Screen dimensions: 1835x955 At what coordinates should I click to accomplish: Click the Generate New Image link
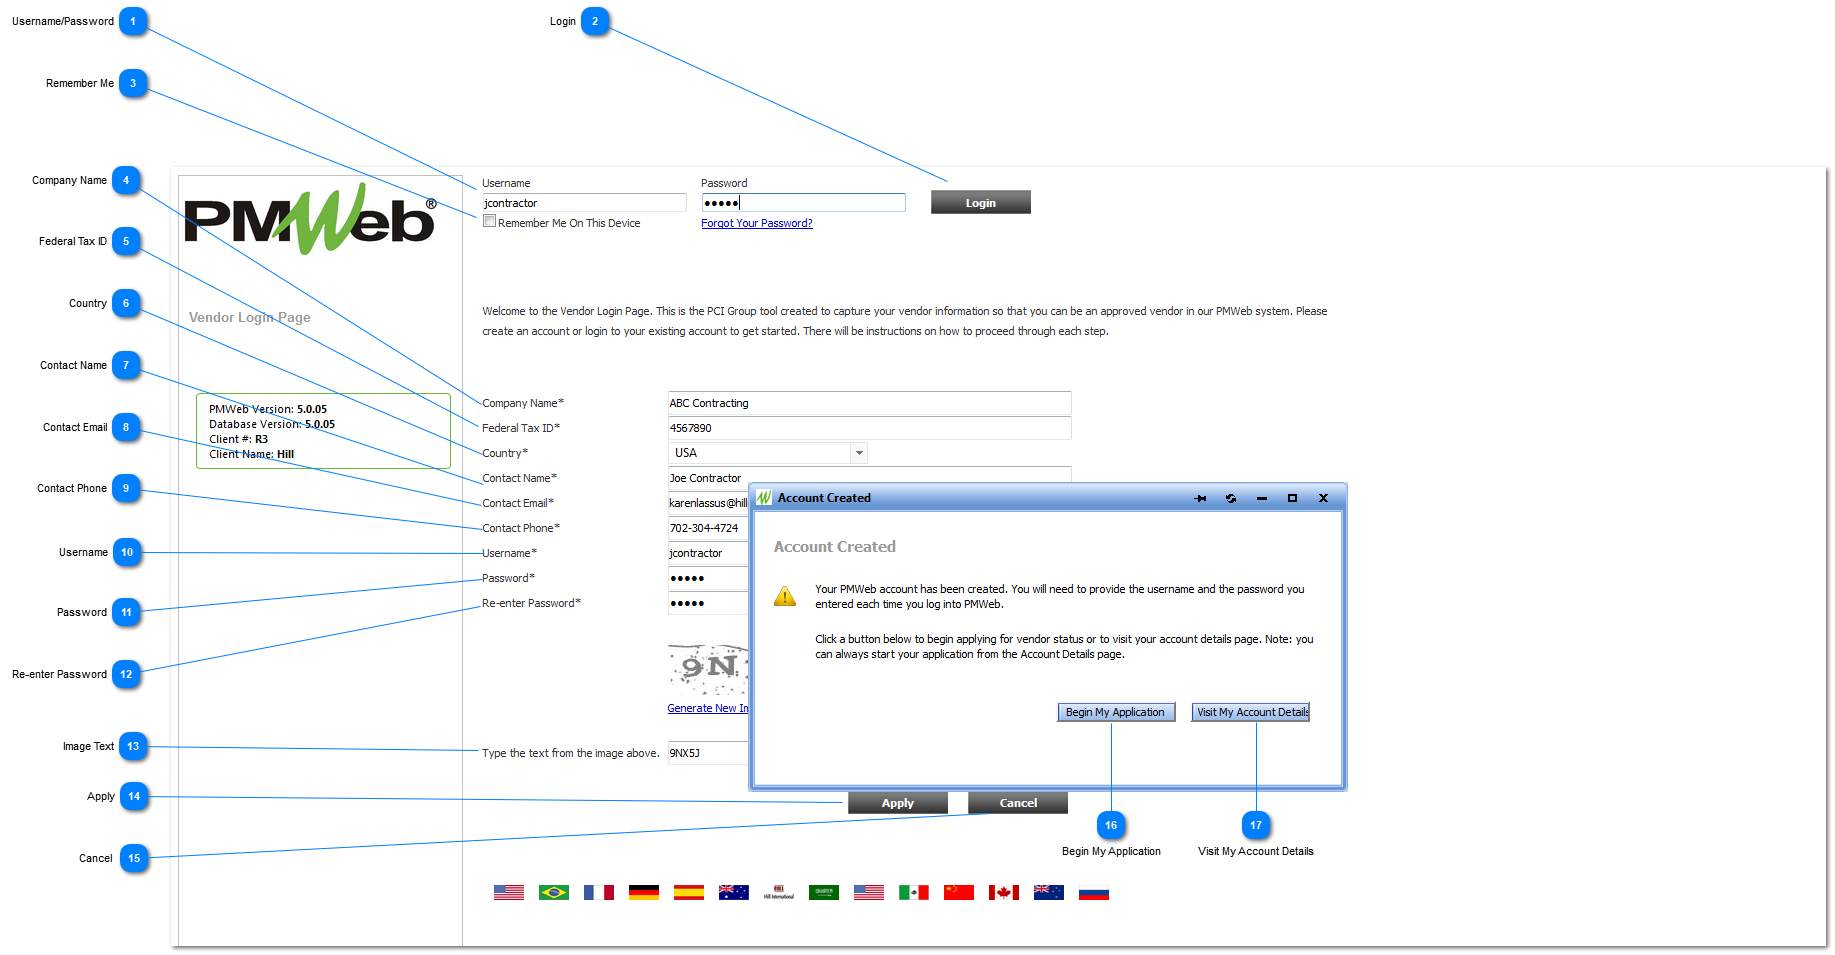[708, 708]
